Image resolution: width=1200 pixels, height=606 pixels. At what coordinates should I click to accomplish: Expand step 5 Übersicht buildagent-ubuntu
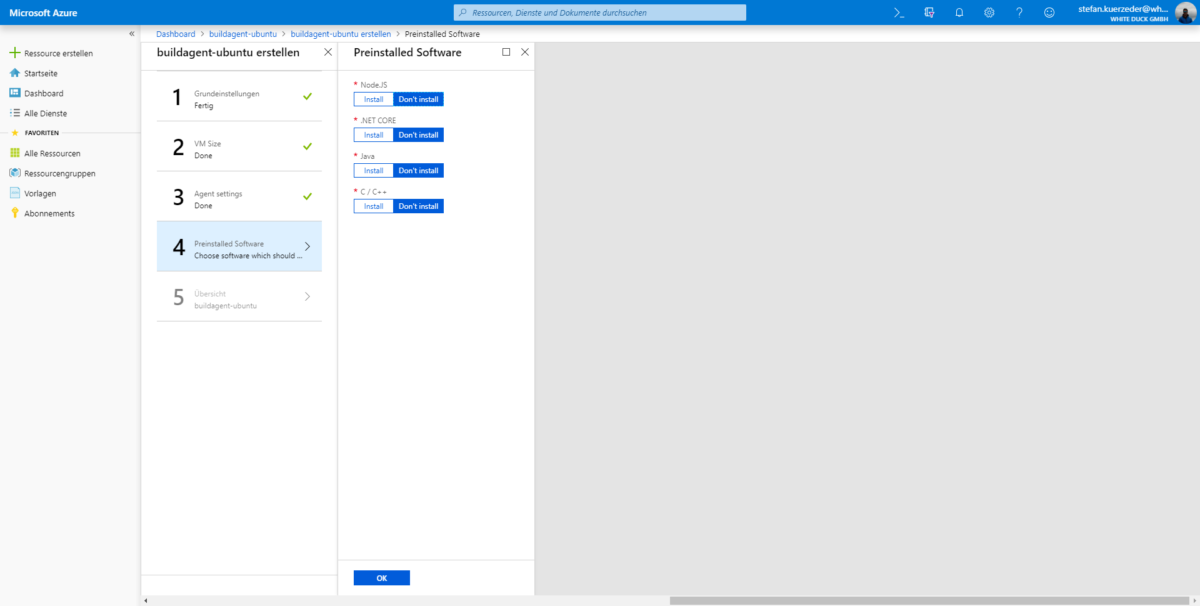point(239,298)
